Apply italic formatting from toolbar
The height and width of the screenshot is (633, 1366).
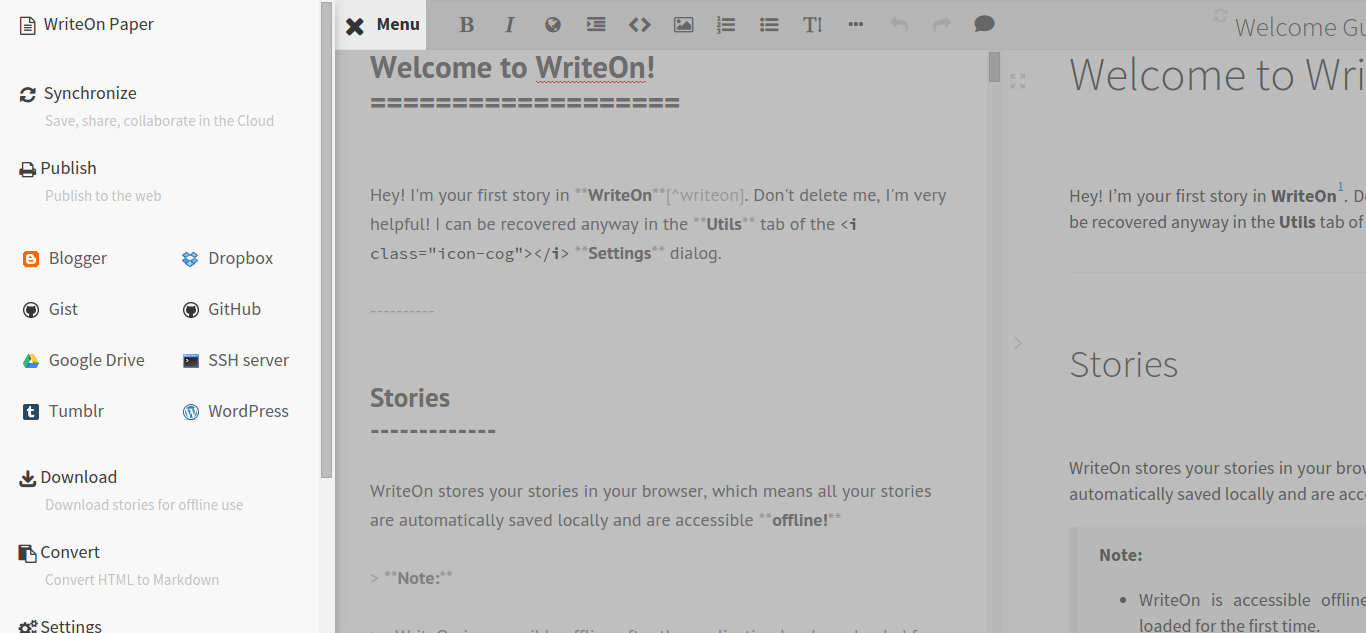pyautogui.click(x=509, y=25)
